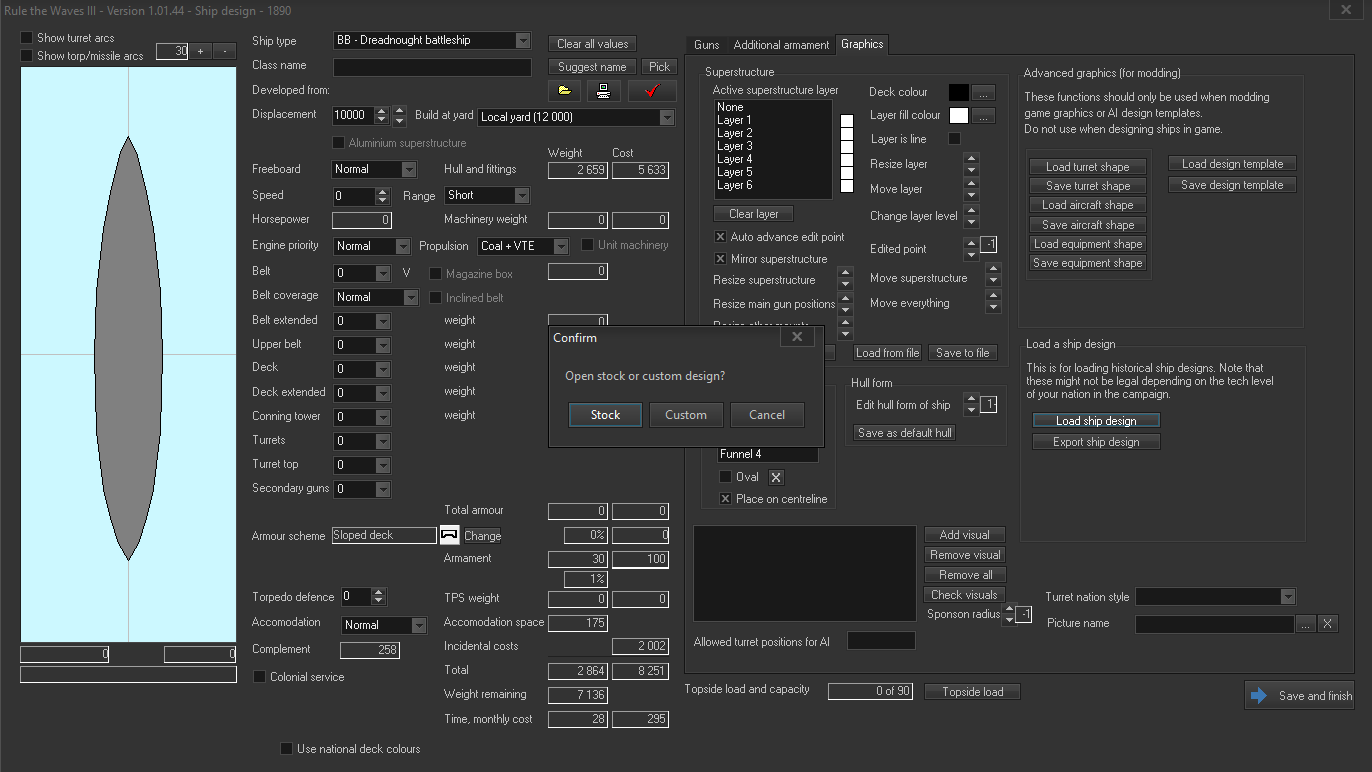Switch to Guns tab

[x=706, y=45]
